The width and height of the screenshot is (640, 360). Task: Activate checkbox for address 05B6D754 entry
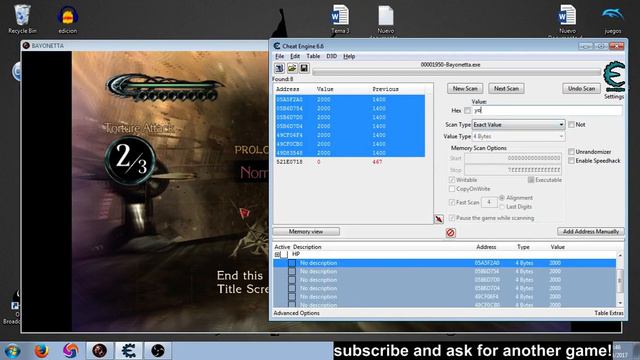pos(292,271)
